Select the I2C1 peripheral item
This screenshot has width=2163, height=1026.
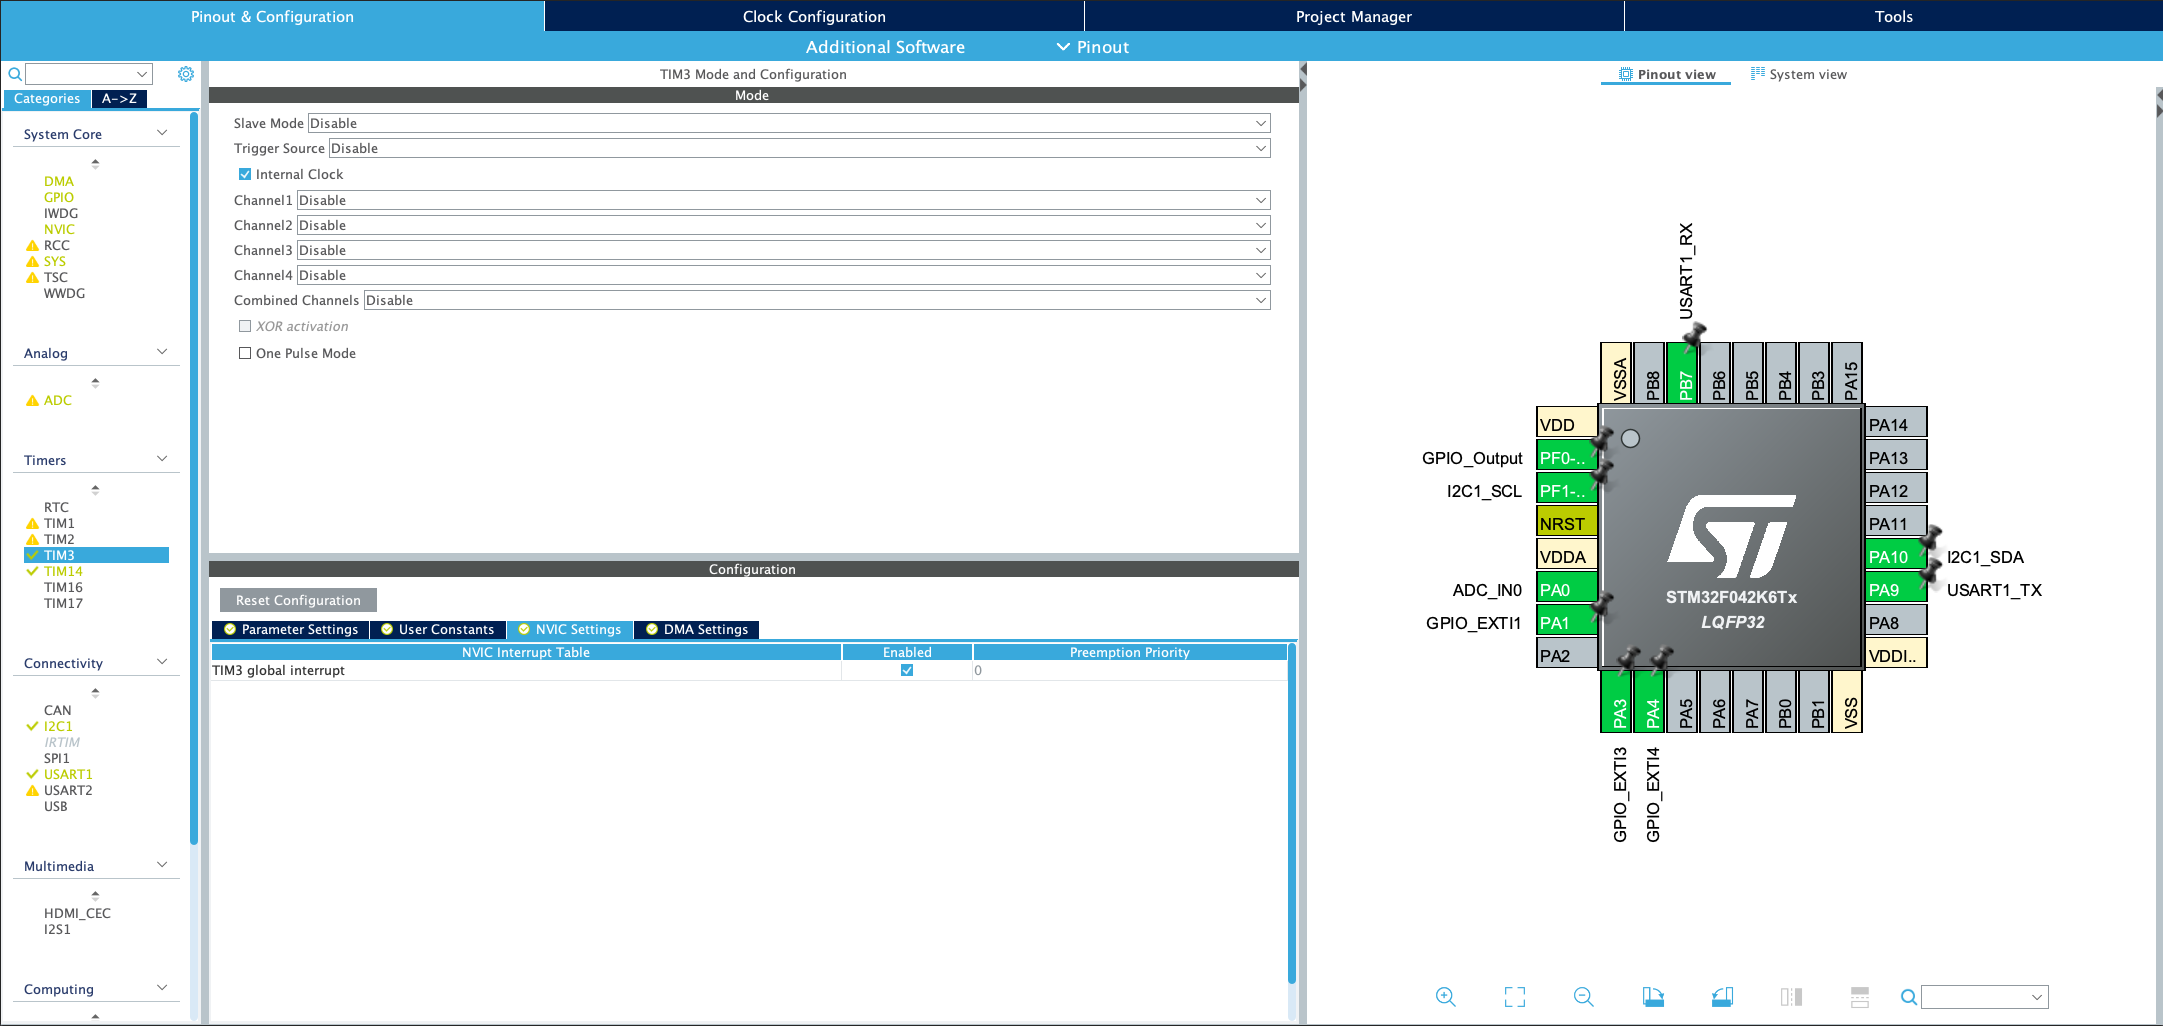pos(58,726)
